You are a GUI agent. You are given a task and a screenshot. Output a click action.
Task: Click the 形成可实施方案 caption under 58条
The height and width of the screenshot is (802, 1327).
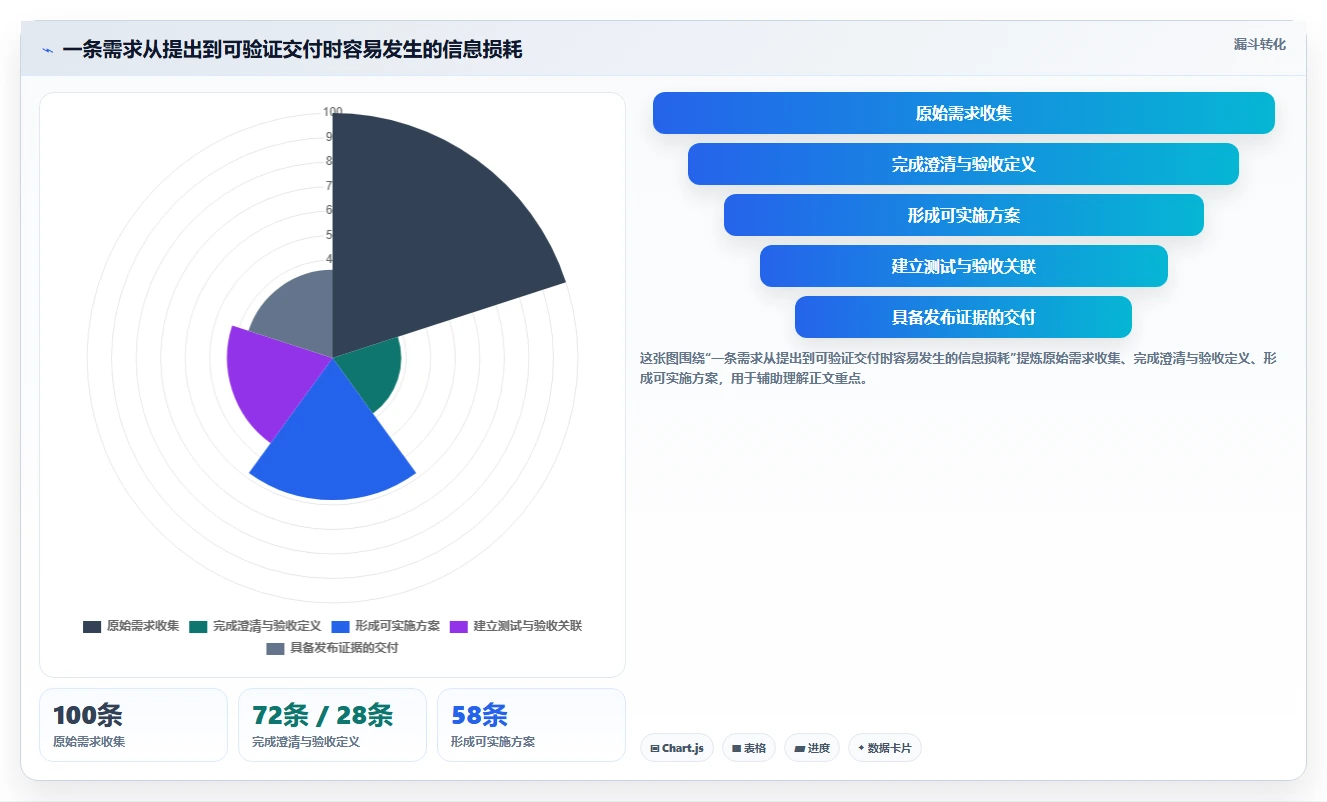click(x=493, y=742)
